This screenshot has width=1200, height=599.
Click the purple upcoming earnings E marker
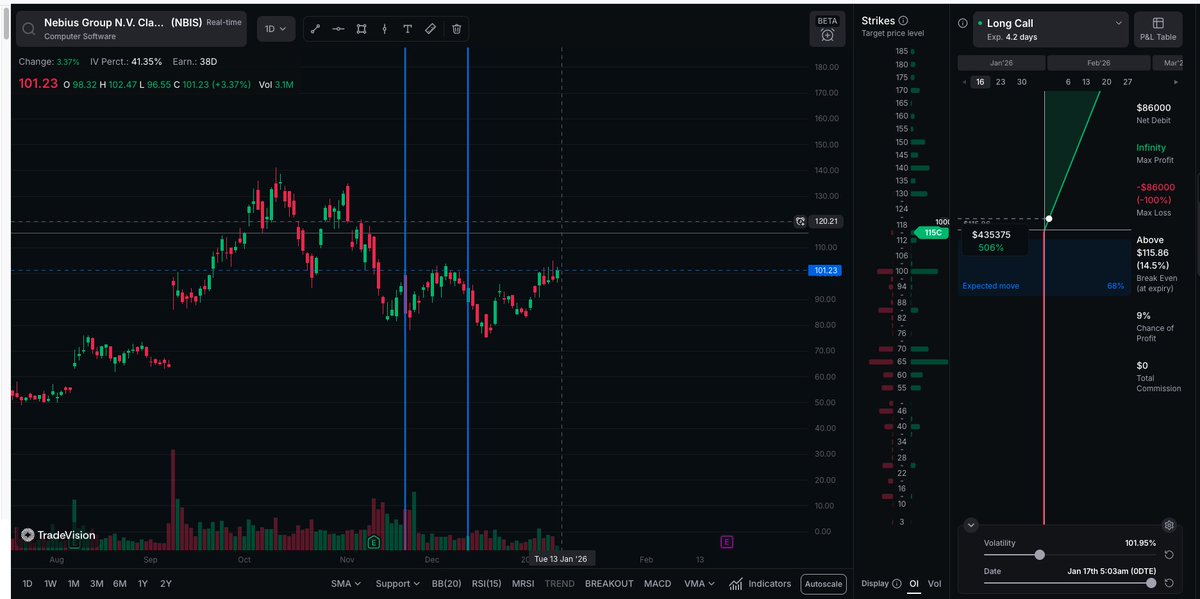click(x=726, y=541)
